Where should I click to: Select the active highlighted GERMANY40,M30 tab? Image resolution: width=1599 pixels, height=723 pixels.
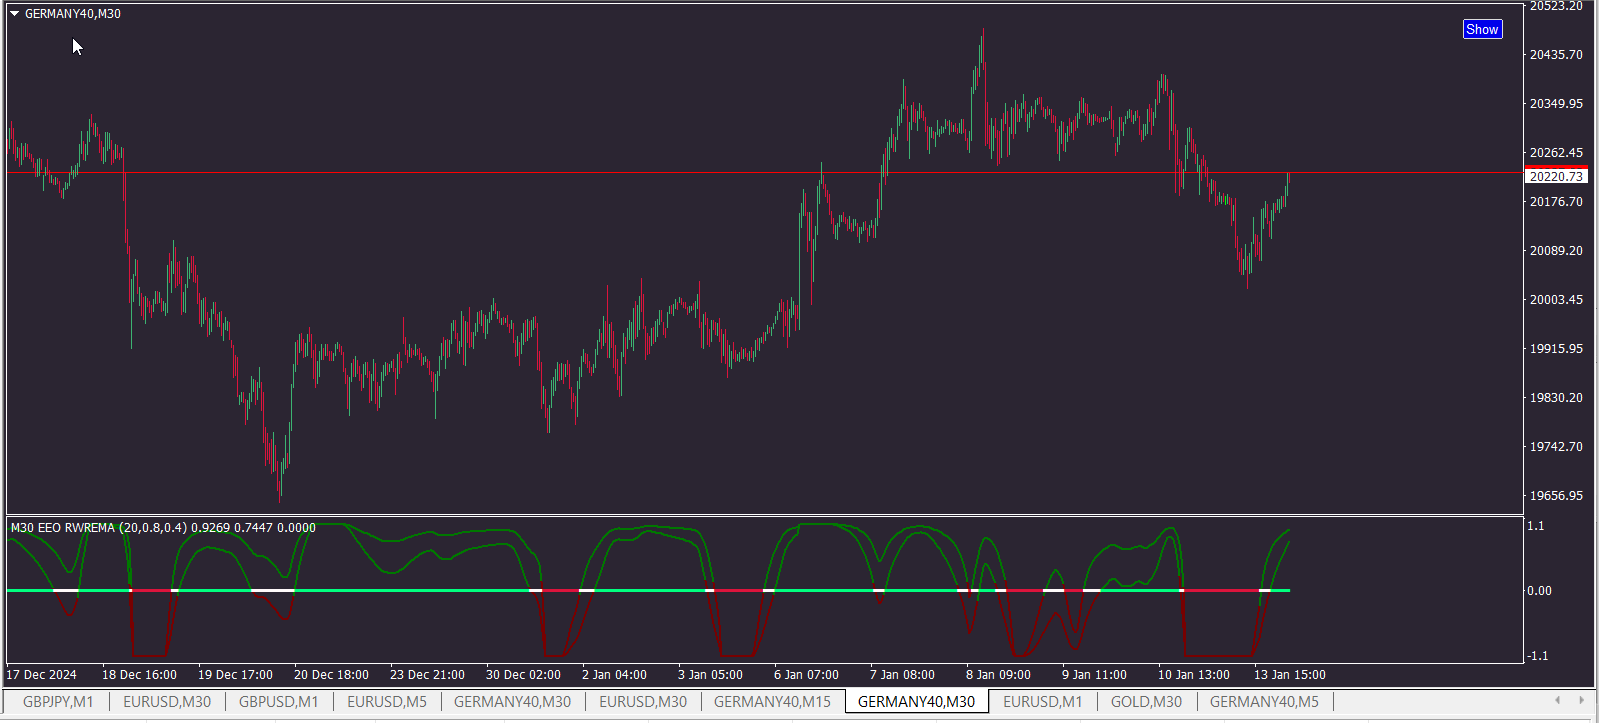(916, 702)
